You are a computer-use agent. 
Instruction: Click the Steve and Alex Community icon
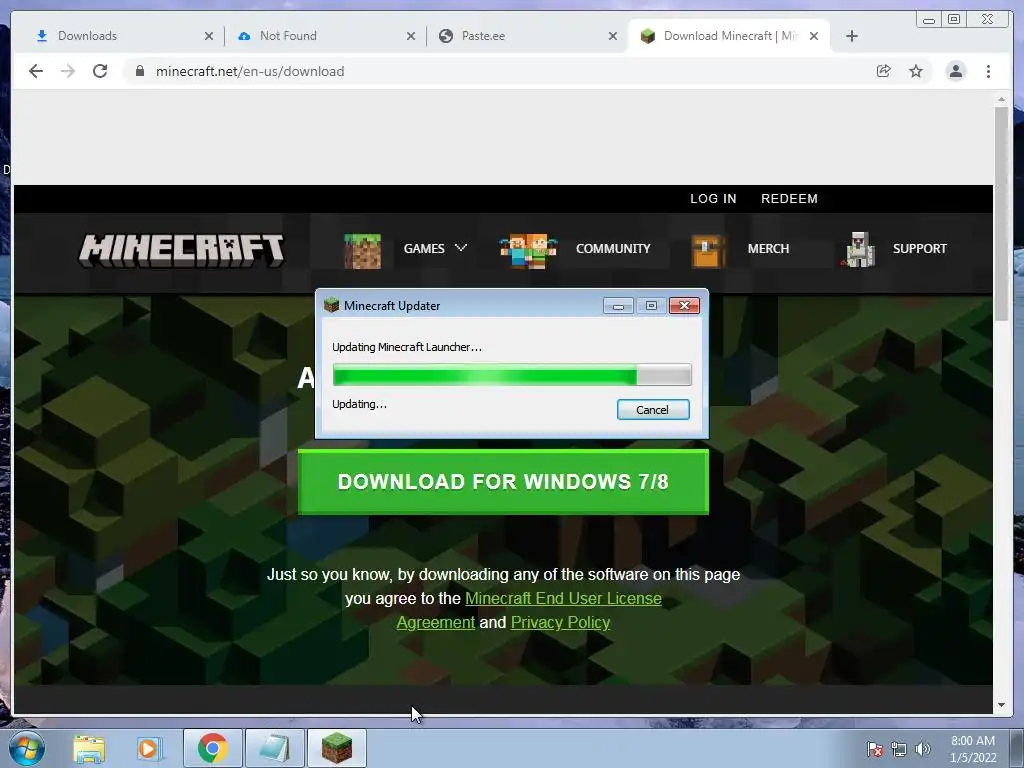coord(528,251)
